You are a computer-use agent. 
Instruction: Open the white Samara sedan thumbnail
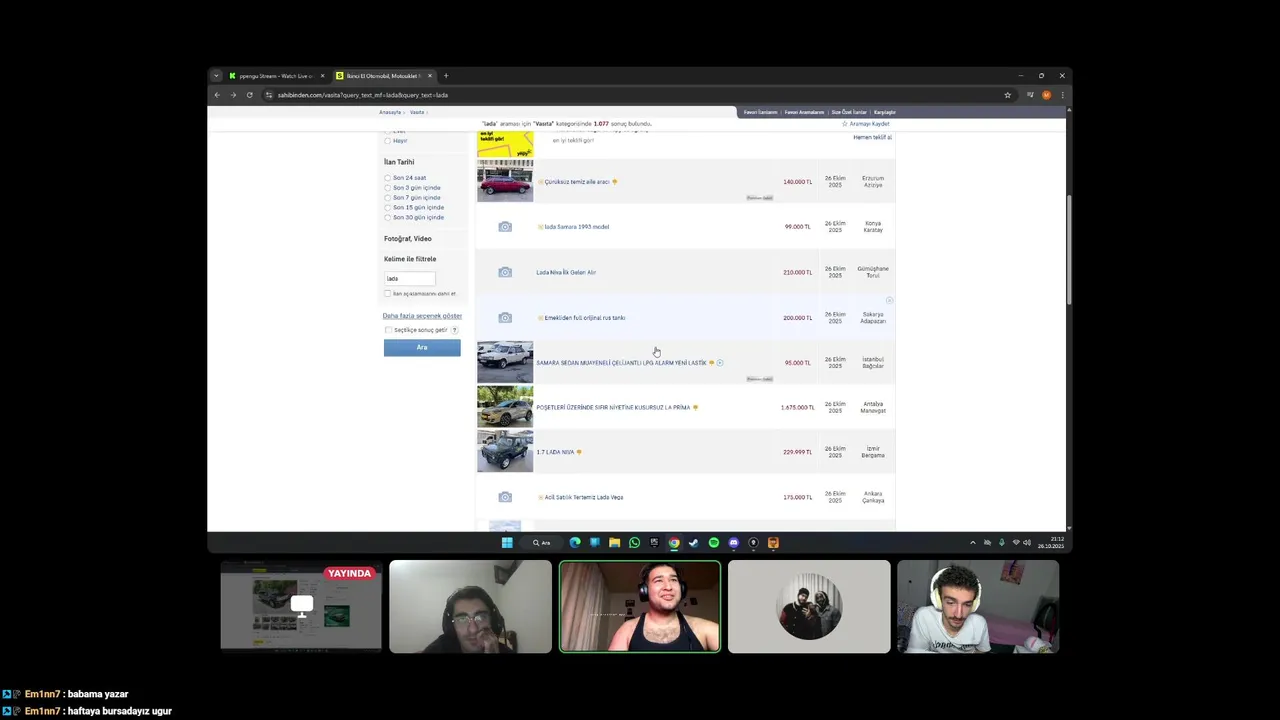(x=505, y=362)
